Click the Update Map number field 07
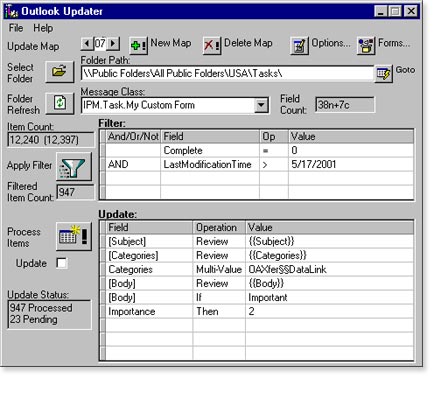Viewport: 435px width, 406px height. click(100, 44)
